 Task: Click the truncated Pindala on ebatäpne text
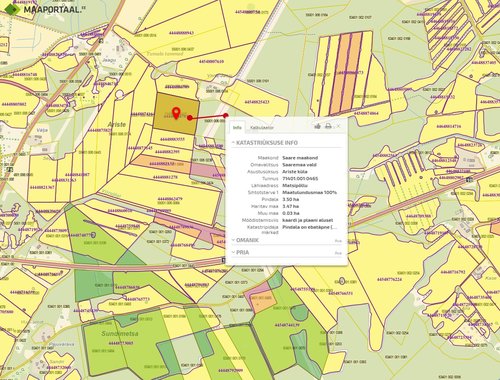[310, 227]
